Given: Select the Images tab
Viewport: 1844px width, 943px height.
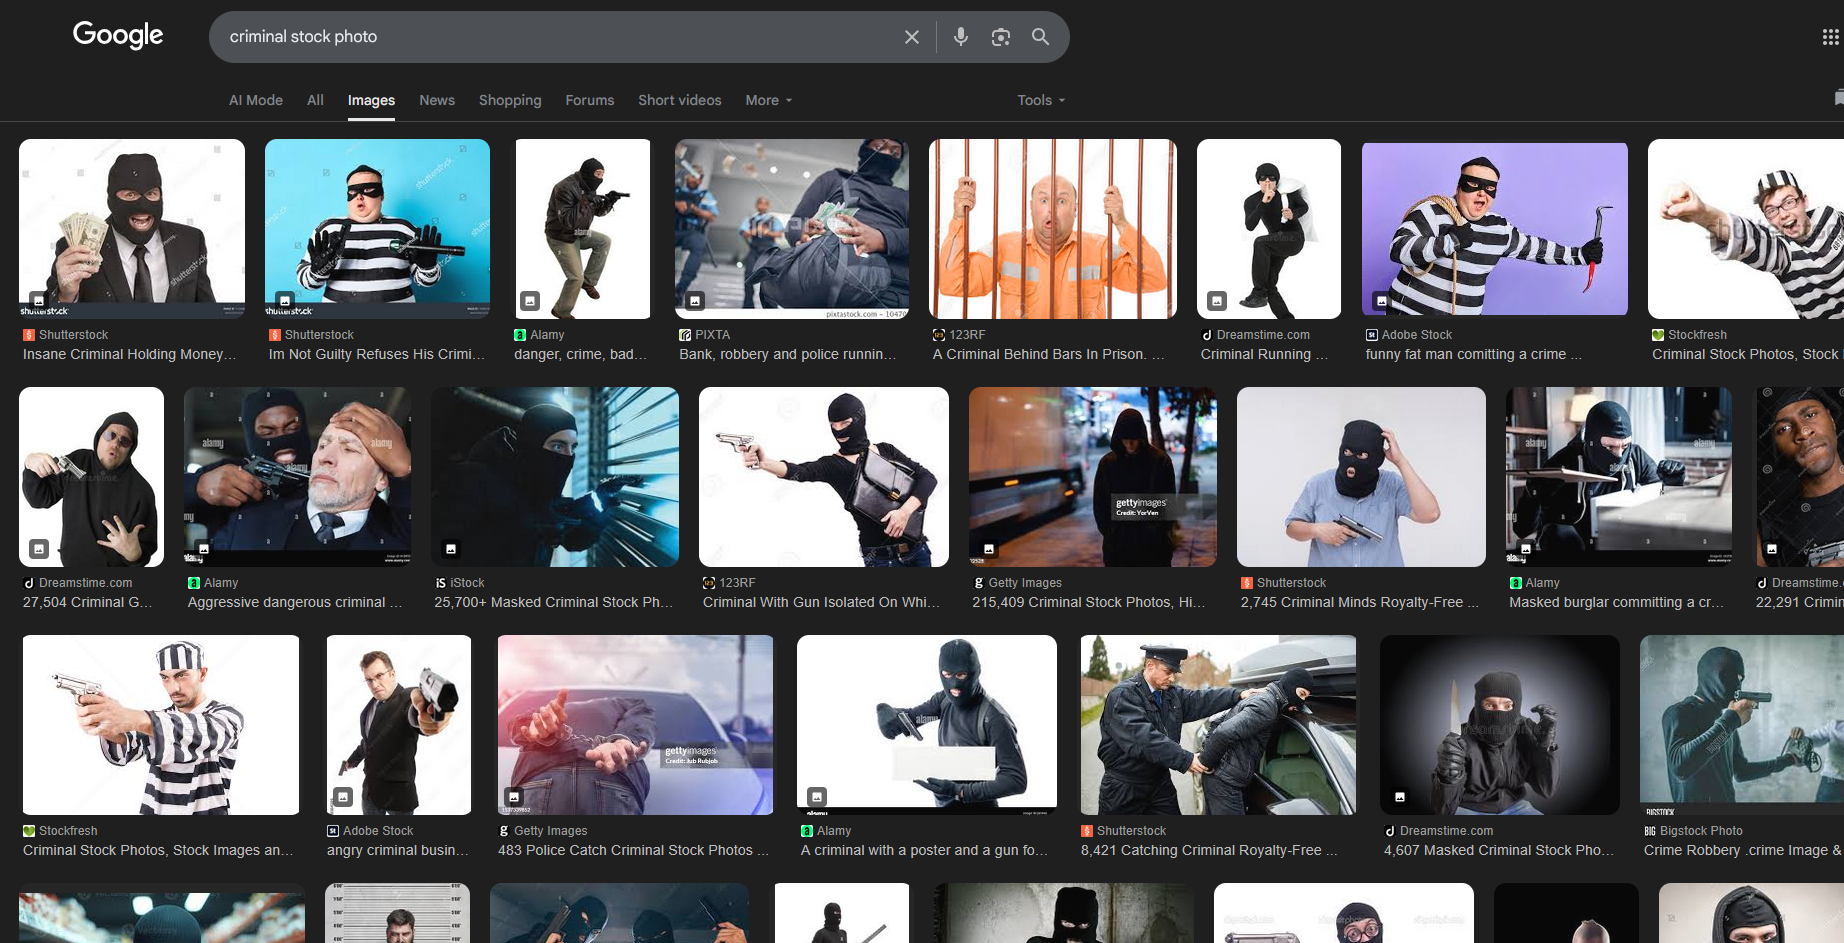Looking at the screenshot, I should click(x=371, y=100).
